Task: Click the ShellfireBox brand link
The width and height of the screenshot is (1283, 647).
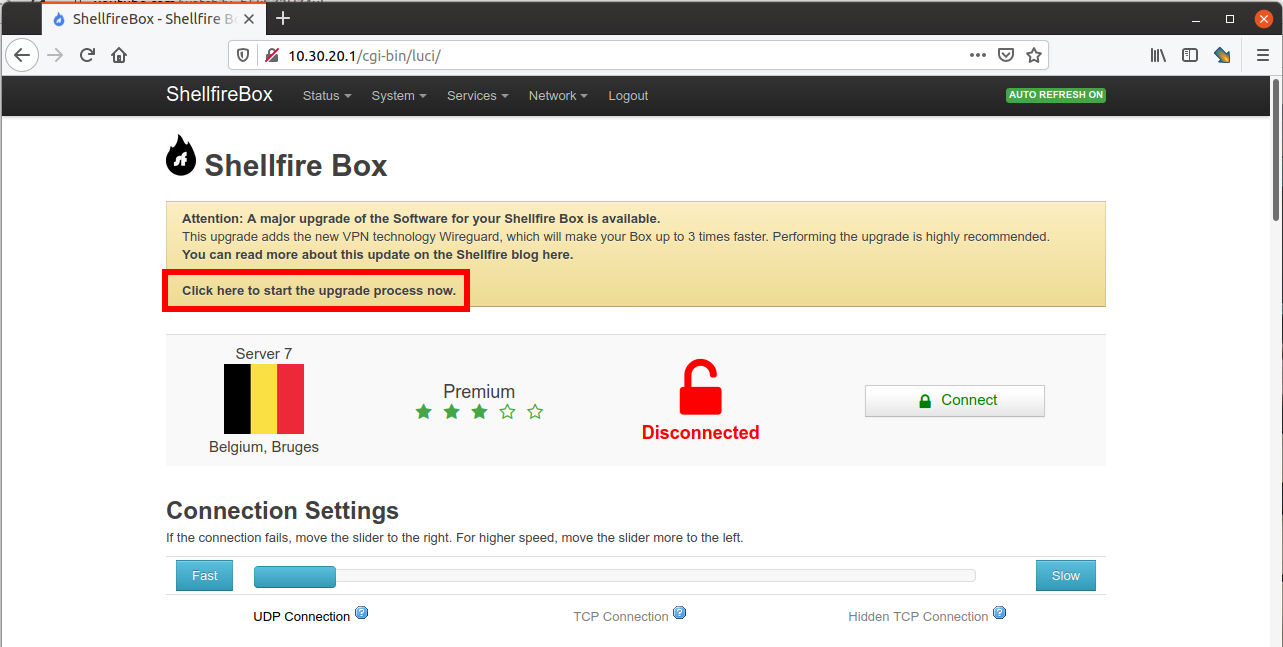Action: [219, 95]
